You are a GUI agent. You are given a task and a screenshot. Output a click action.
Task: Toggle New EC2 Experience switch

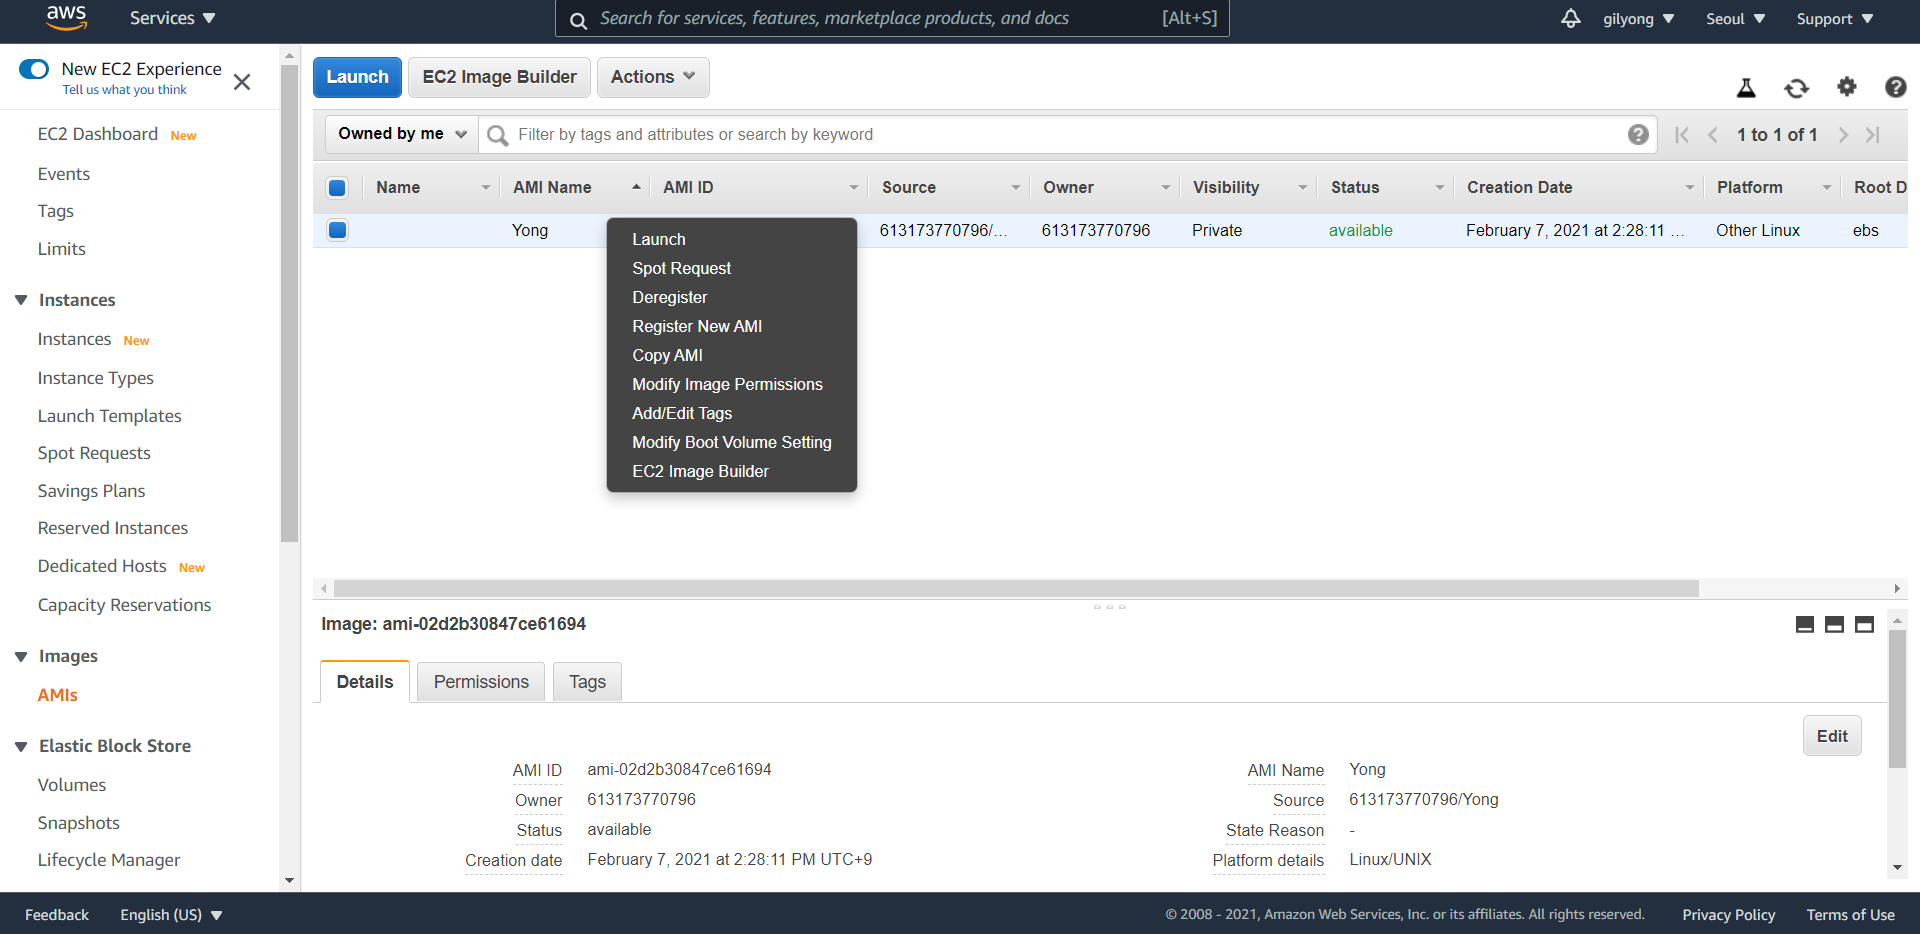coord(34,69)
